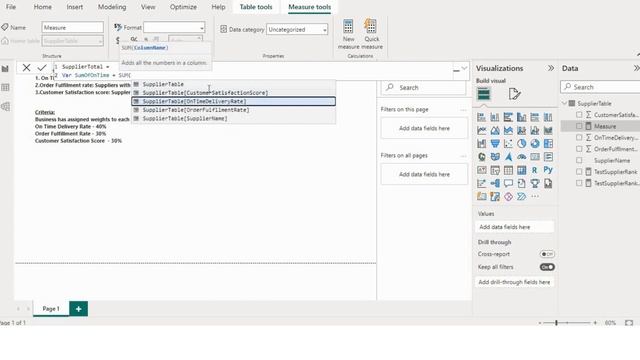Screen dimensions: 640x360
Task: Add a new page with plus button
Action: pos(78,309)
